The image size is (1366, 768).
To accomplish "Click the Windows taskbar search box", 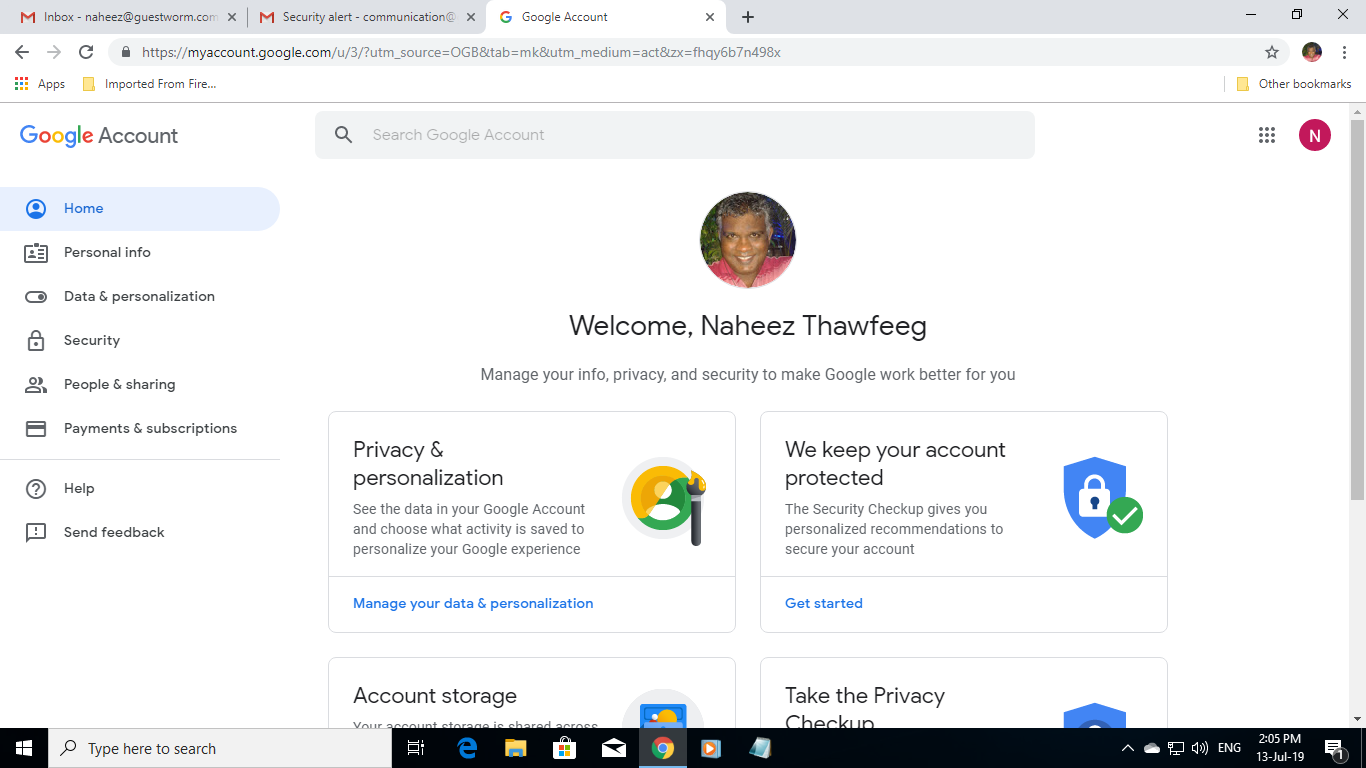I will point(220,748).
